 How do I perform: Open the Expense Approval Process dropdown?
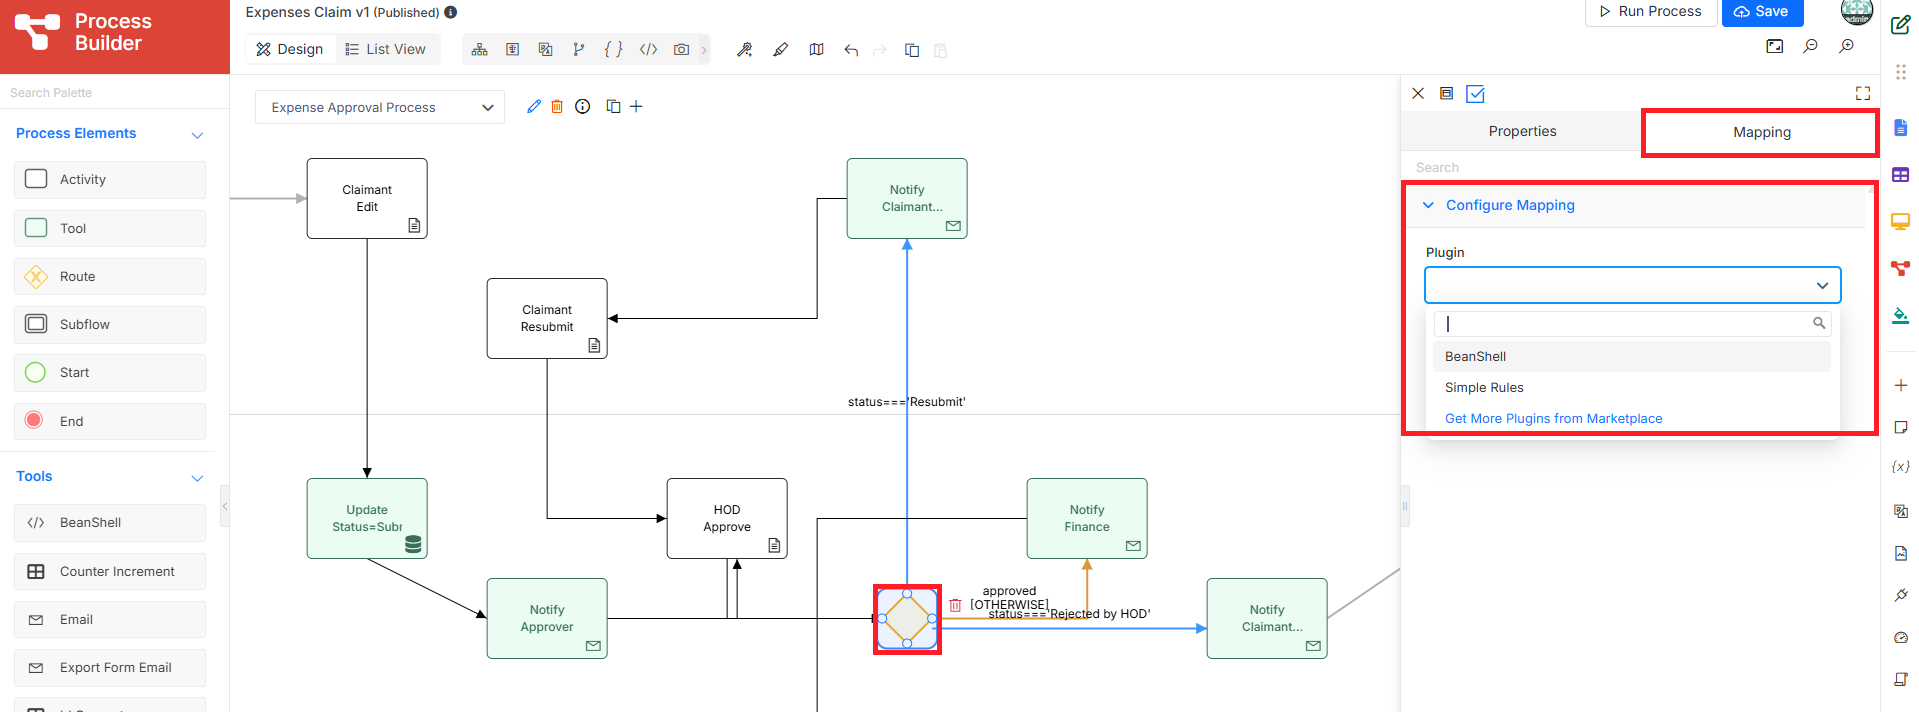pos(380,107)
